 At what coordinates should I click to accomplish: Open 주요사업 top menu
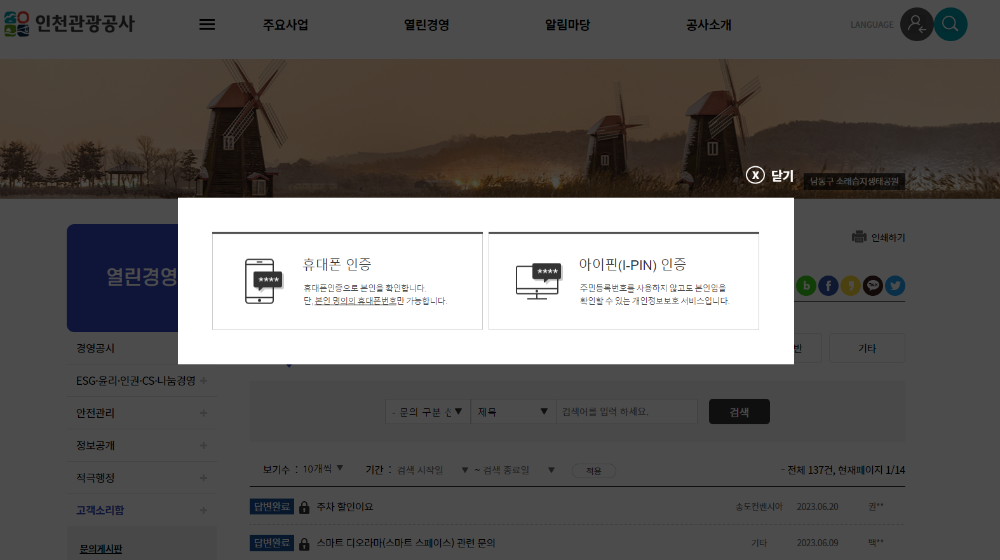[x=286, y=25]
